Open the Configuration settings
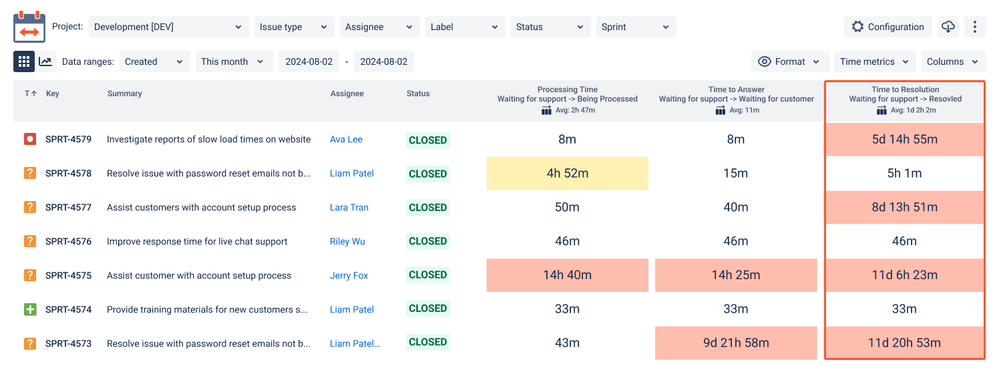This screenshot has width=999, height=370. 888,27
